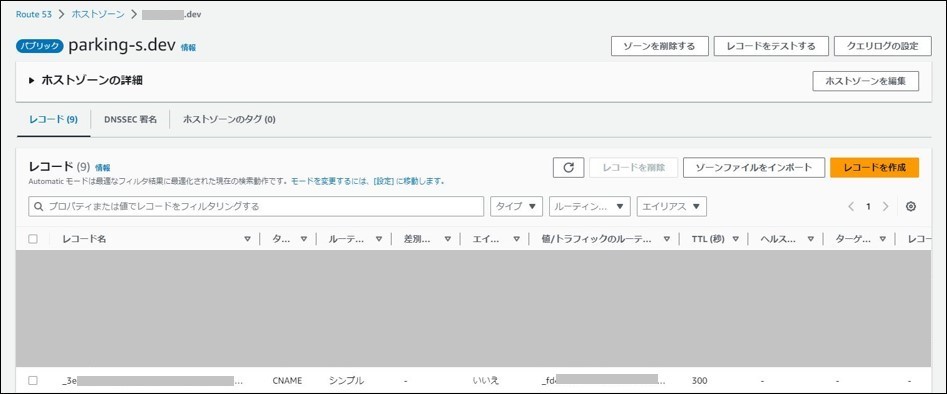Open the エイリアス filter dropdown

point(672,207)
